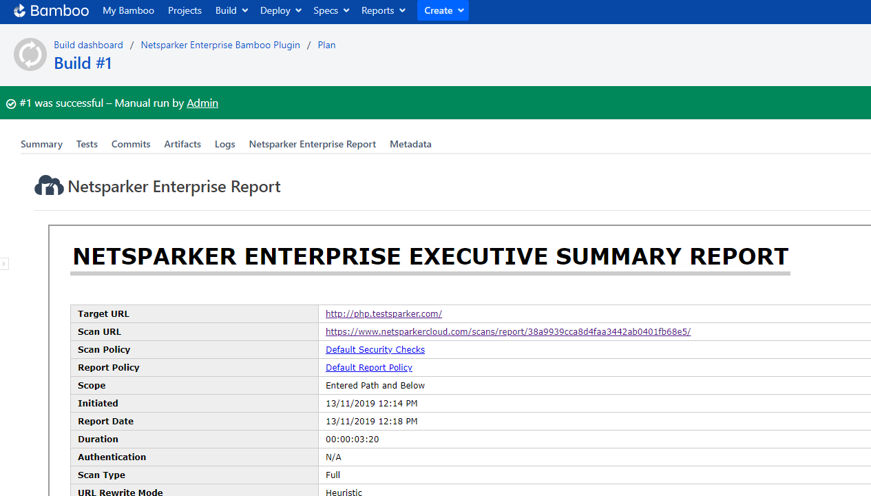871x496 pixels.
Task: Click the 'Entered Path and Below' scope value
Action: (375, 385)
